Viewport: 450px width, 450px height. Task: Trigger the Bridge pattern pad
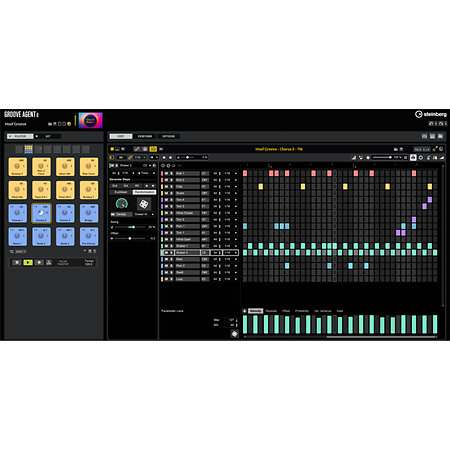point(89,213)
